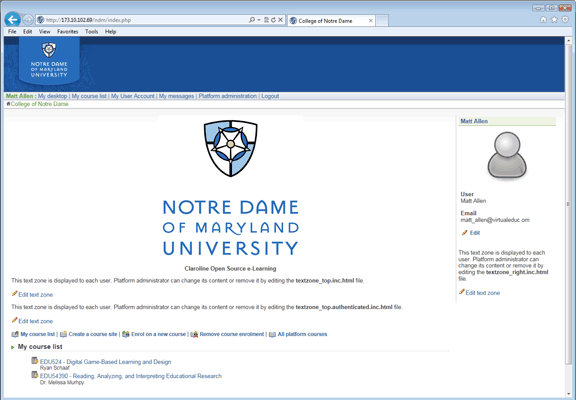
Task: Open the Favorites star icon
Action: [554, 19]
